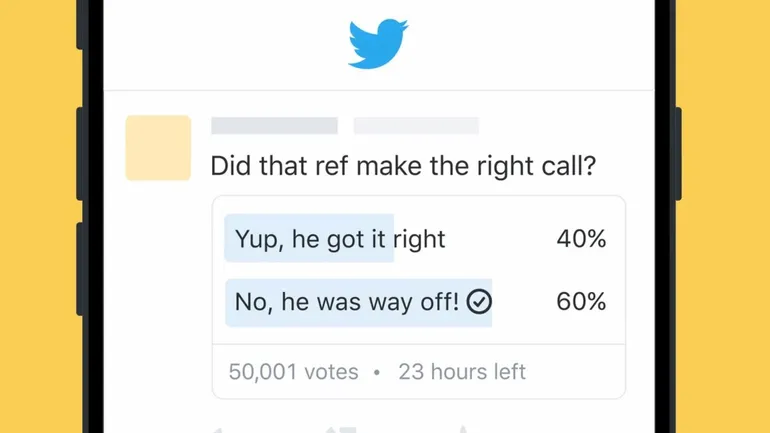This screenshot has height=433, width=770.
Task: Flip the phone's mute switch at top left
Action: click(80, 25)
